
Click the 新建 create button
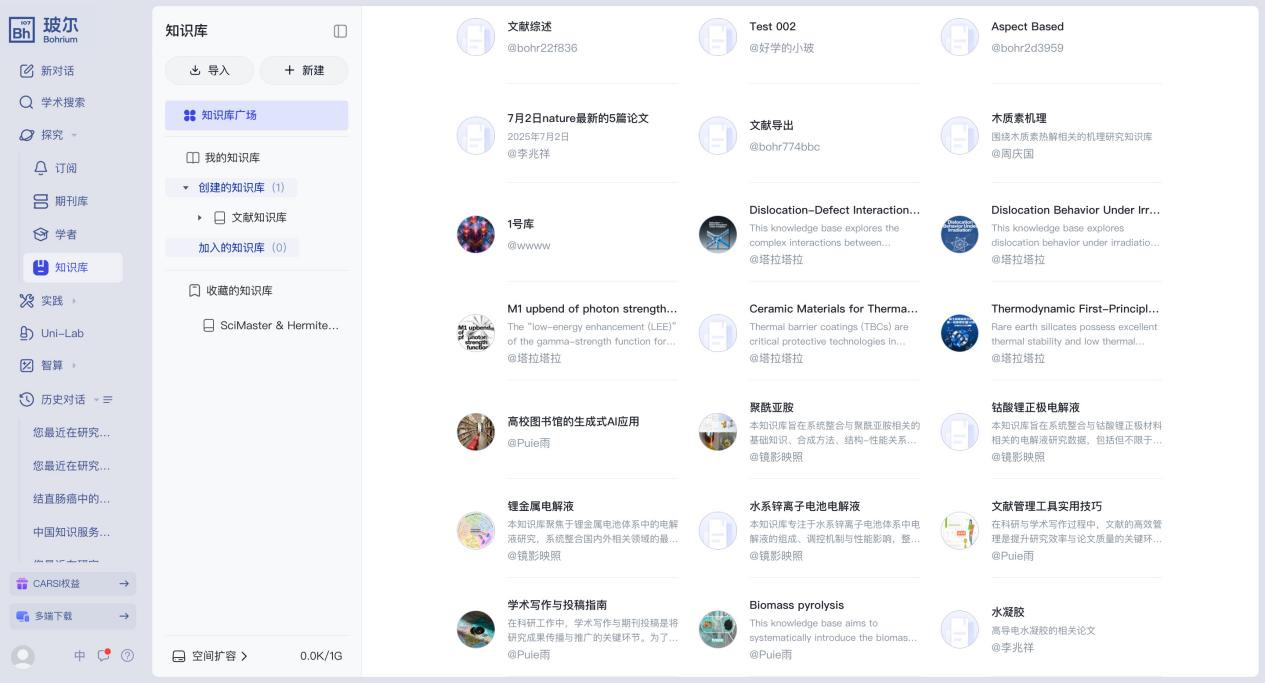304,70
